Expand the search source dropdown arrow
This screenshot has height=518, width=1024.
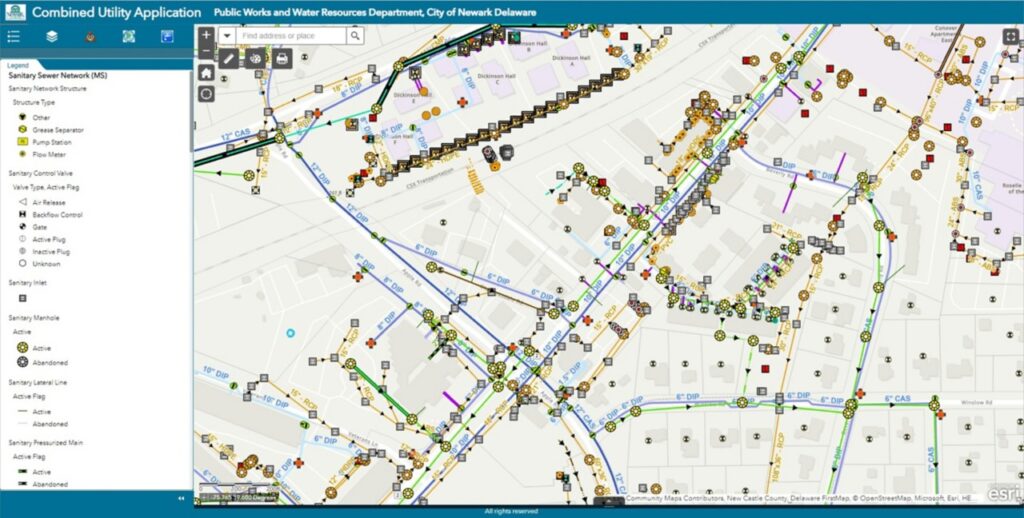point(227,36)
